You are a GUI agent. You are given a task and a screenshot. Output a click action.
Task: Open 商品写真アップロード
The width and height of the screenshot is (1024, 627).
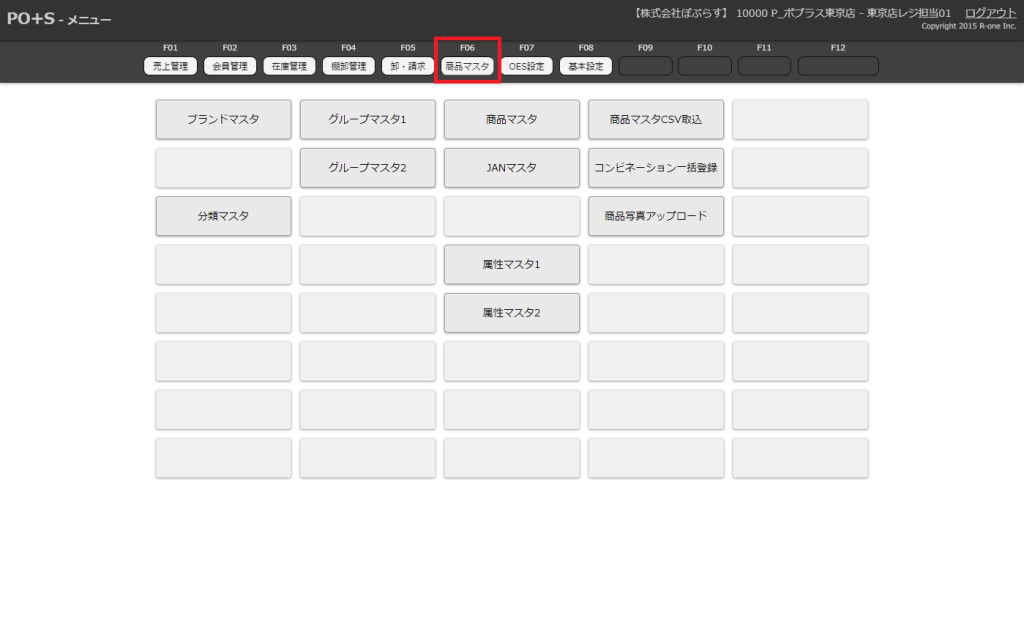point(655,216)
